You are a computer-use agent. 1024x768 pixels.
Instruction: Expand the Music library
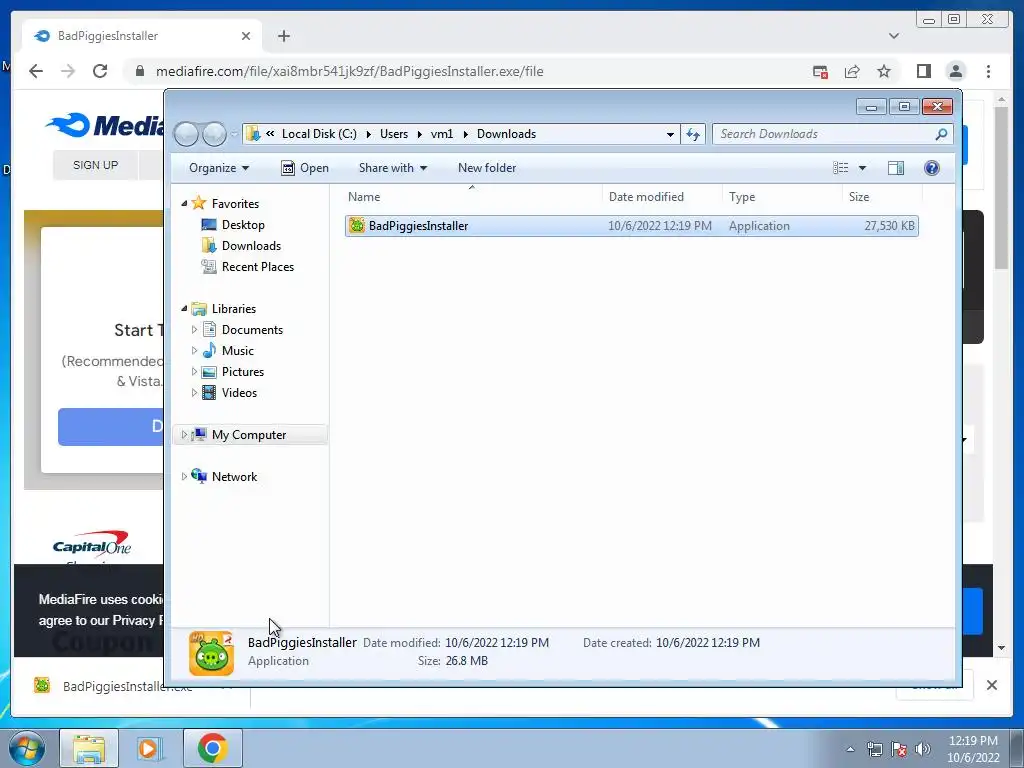click(194, 351)
